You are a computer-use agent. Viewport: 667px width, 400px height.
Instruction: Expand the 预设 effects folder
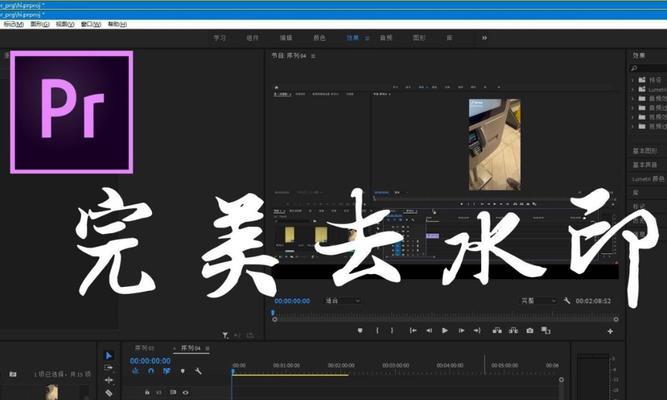632,80
